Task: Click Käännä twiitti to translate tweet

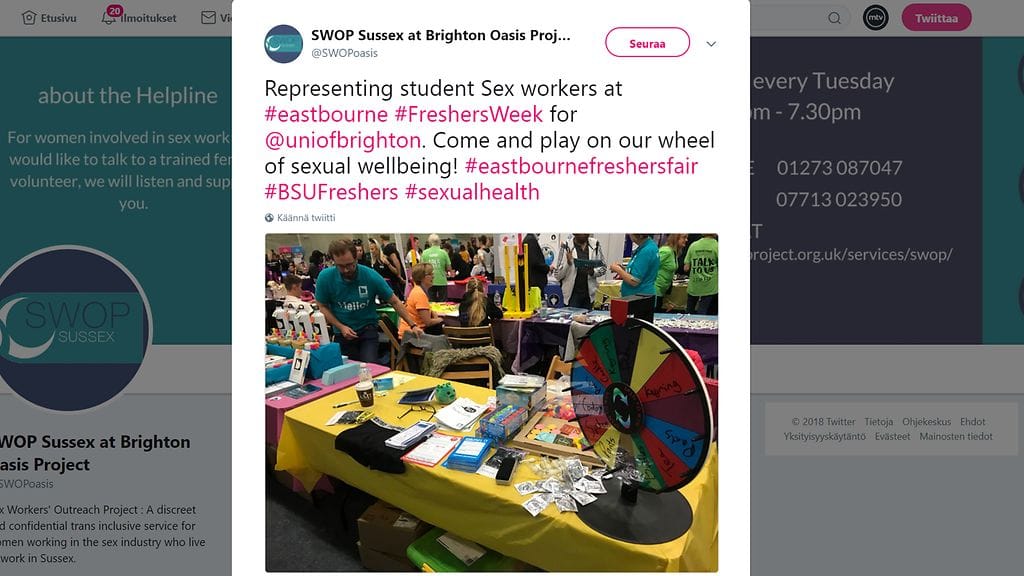Action: pos(306,218)
